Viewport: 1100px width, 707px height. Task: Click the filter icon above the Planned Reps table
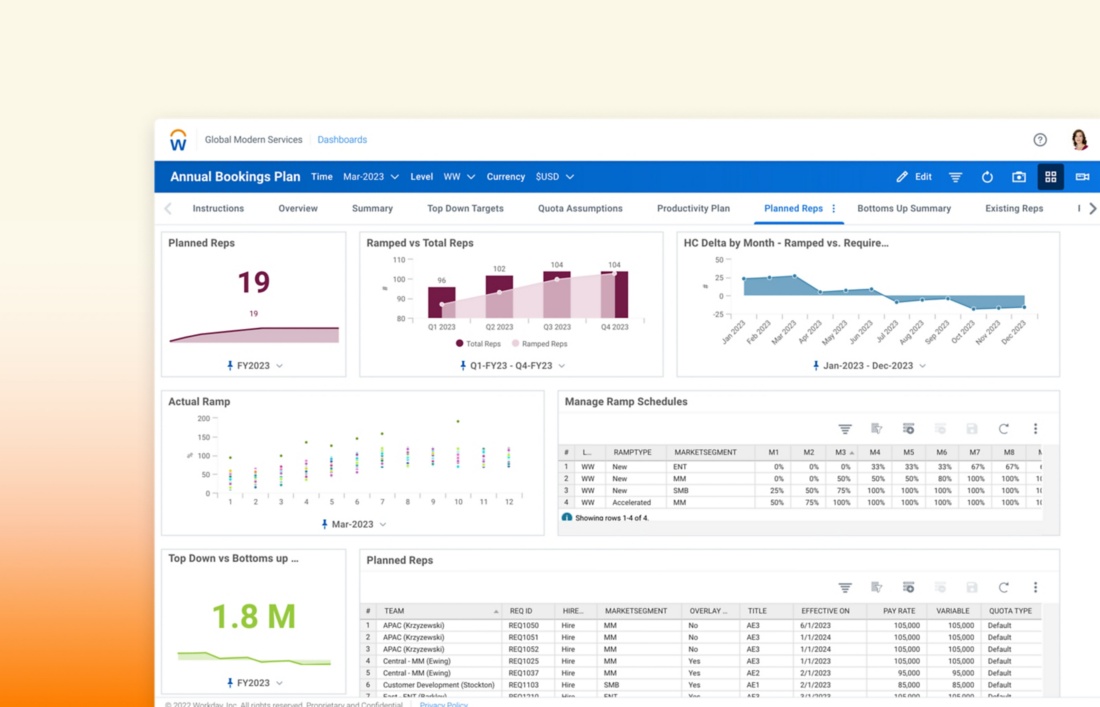[845, 588]
